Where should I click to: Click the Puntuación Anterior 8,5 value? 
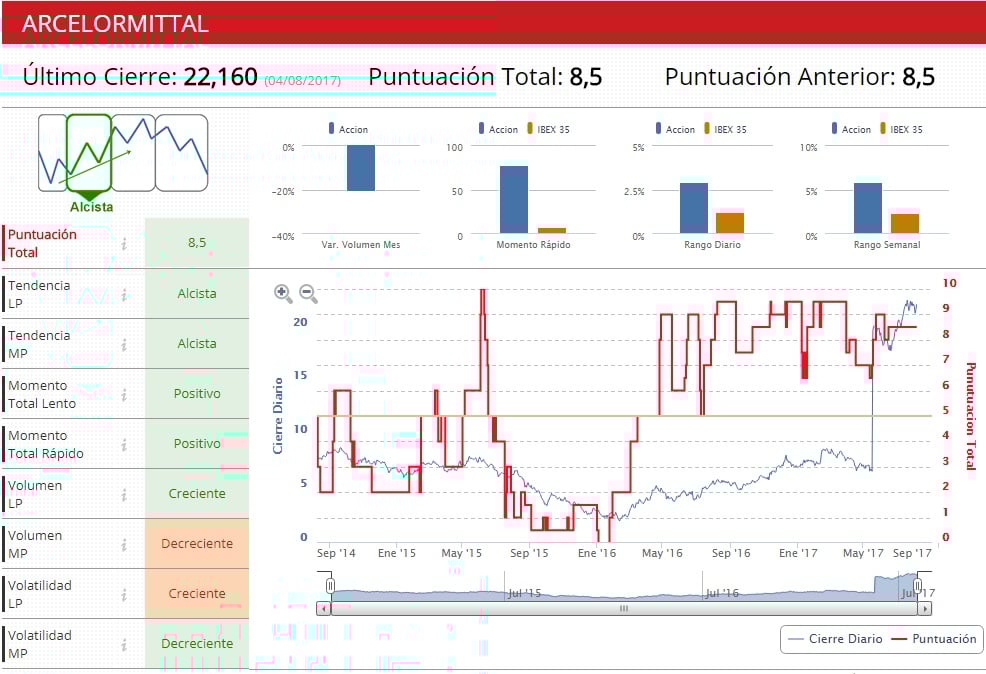click(919, 77)
